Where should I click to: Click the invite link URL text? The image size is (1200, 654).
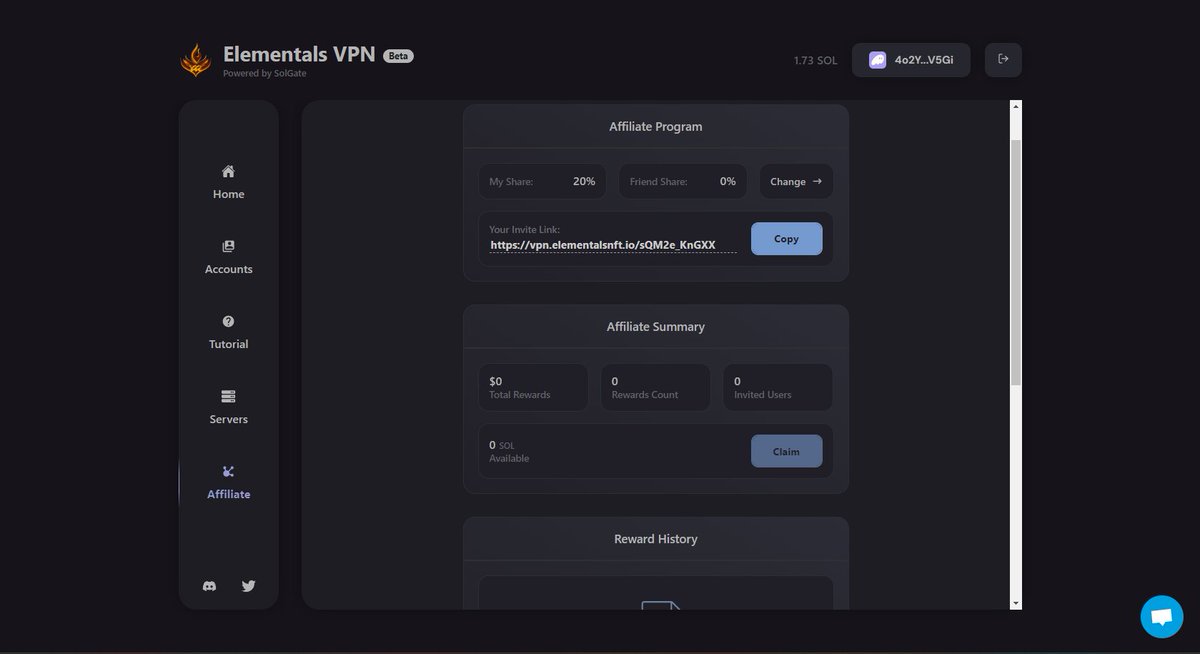click(x=603, y=245)
